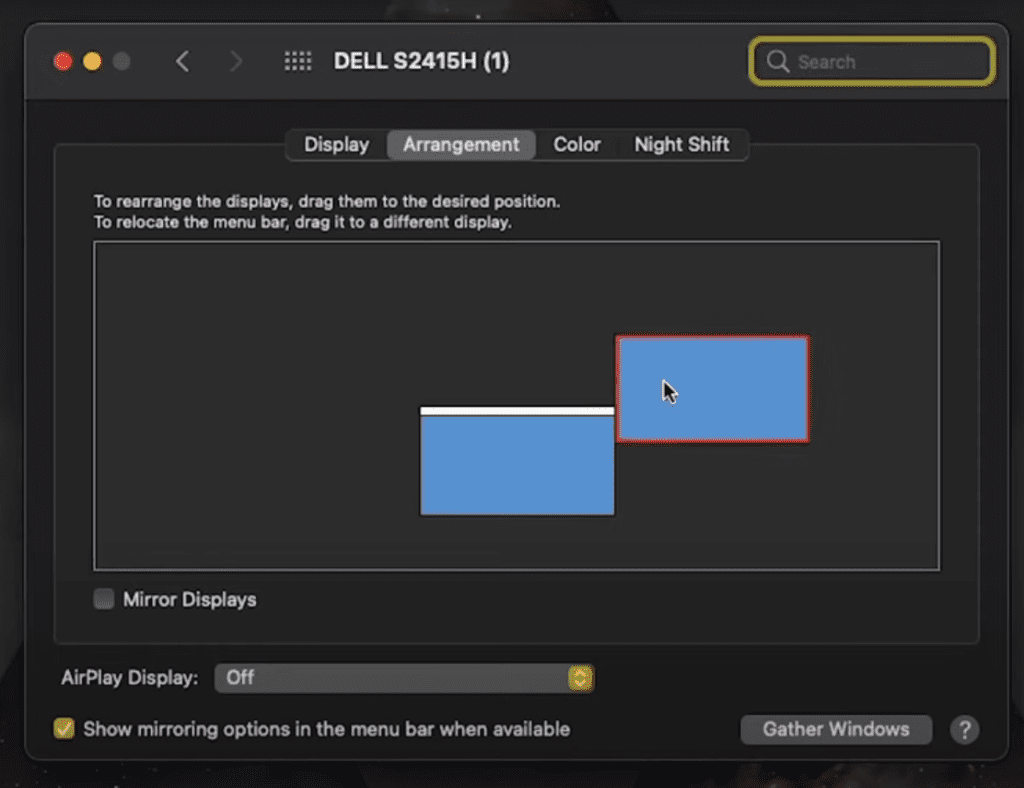Click the AirPlay Display label
Image resolution: width=1024 pixels, height=788 pixels.
pos(129,678)
